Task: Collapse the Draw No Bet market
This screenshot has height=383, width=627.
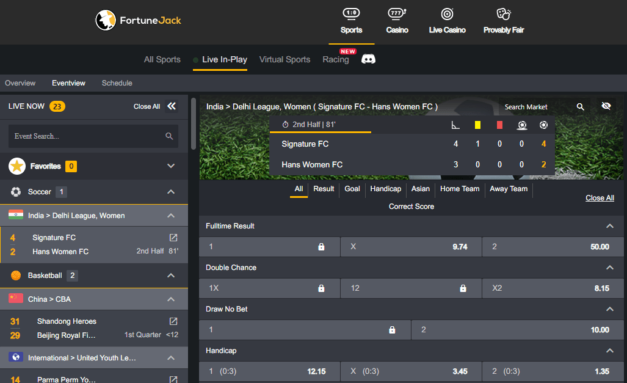Action: tap(610, 309)
